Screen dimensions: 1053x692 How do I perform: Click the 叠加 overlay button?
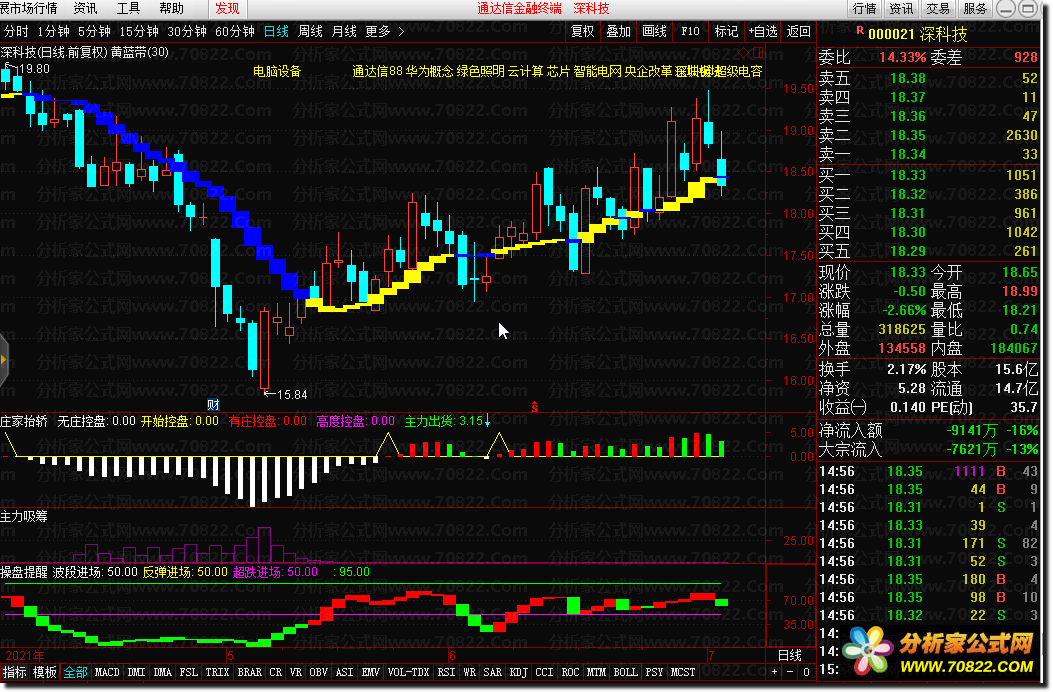coord(619,32)
